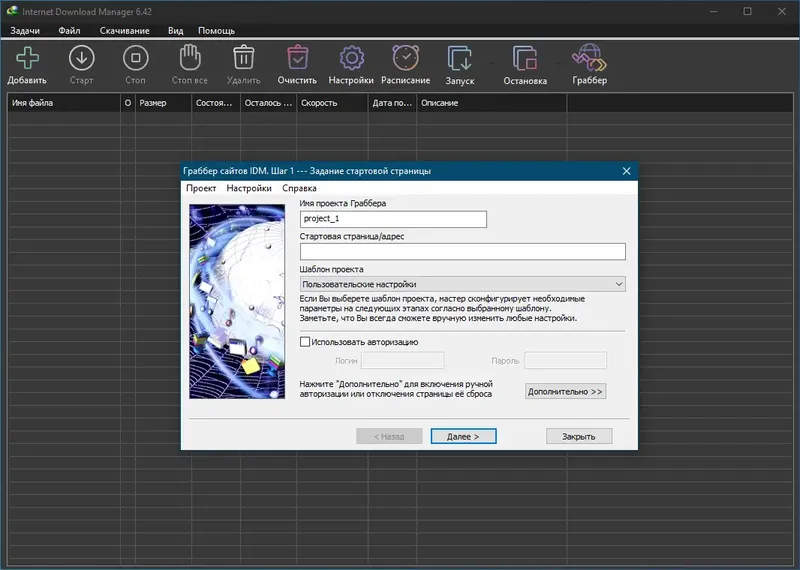Enable Использовать авторизацию checkbox
Viewport: 800px width, 570px height.
point(305,342)
